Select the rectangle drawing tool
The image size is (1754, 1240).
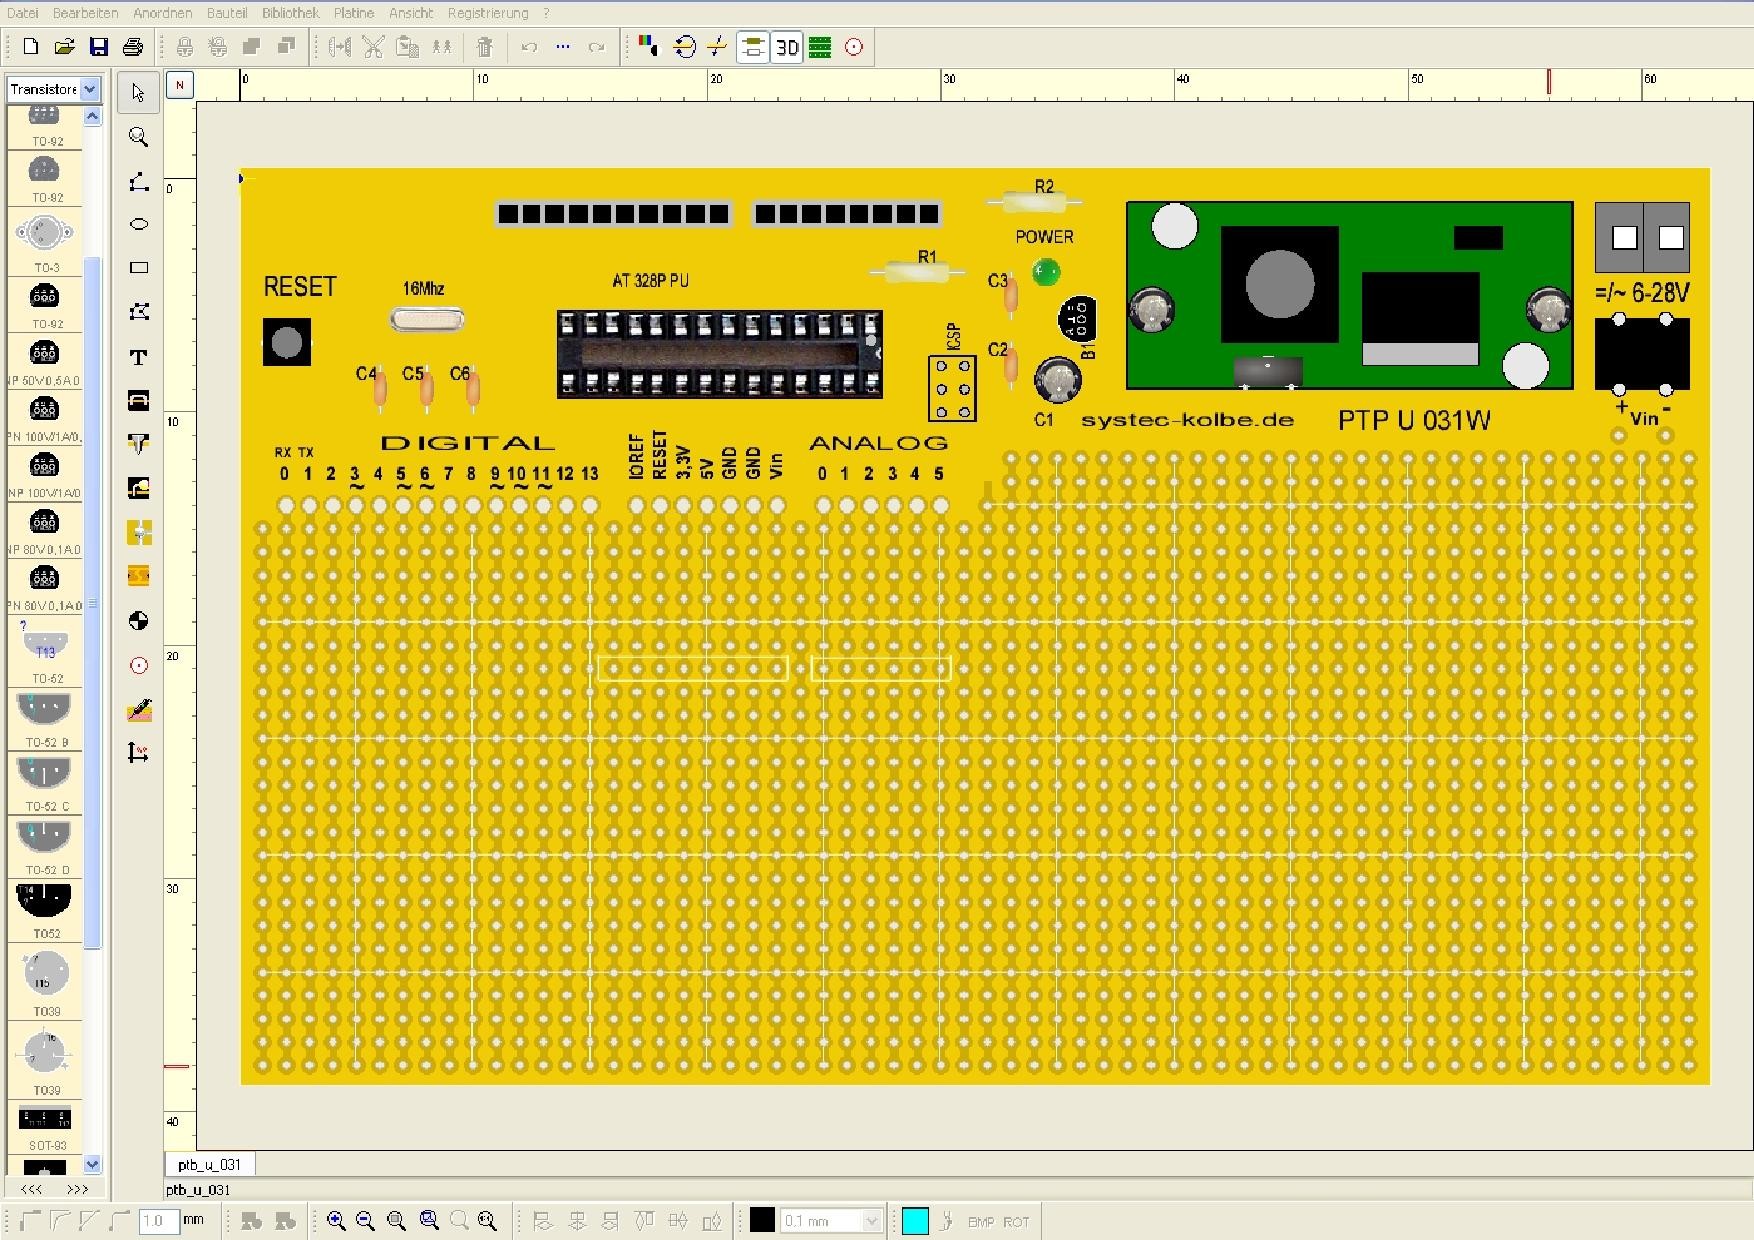coord(139,267)
